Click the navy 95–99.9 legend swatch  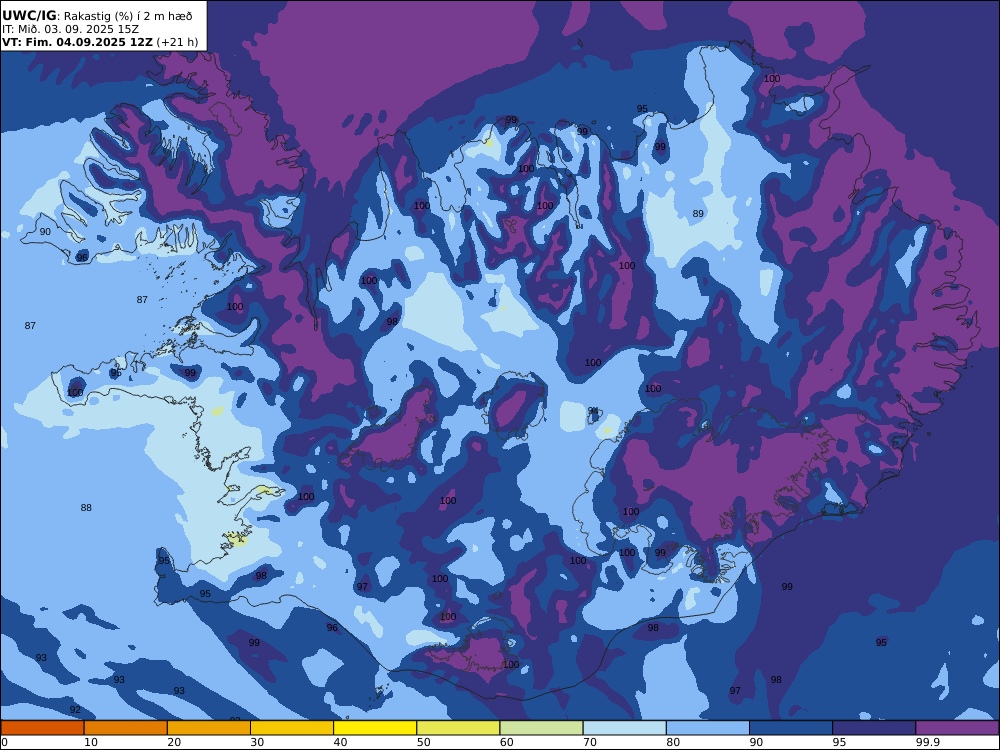coord(874,728)
